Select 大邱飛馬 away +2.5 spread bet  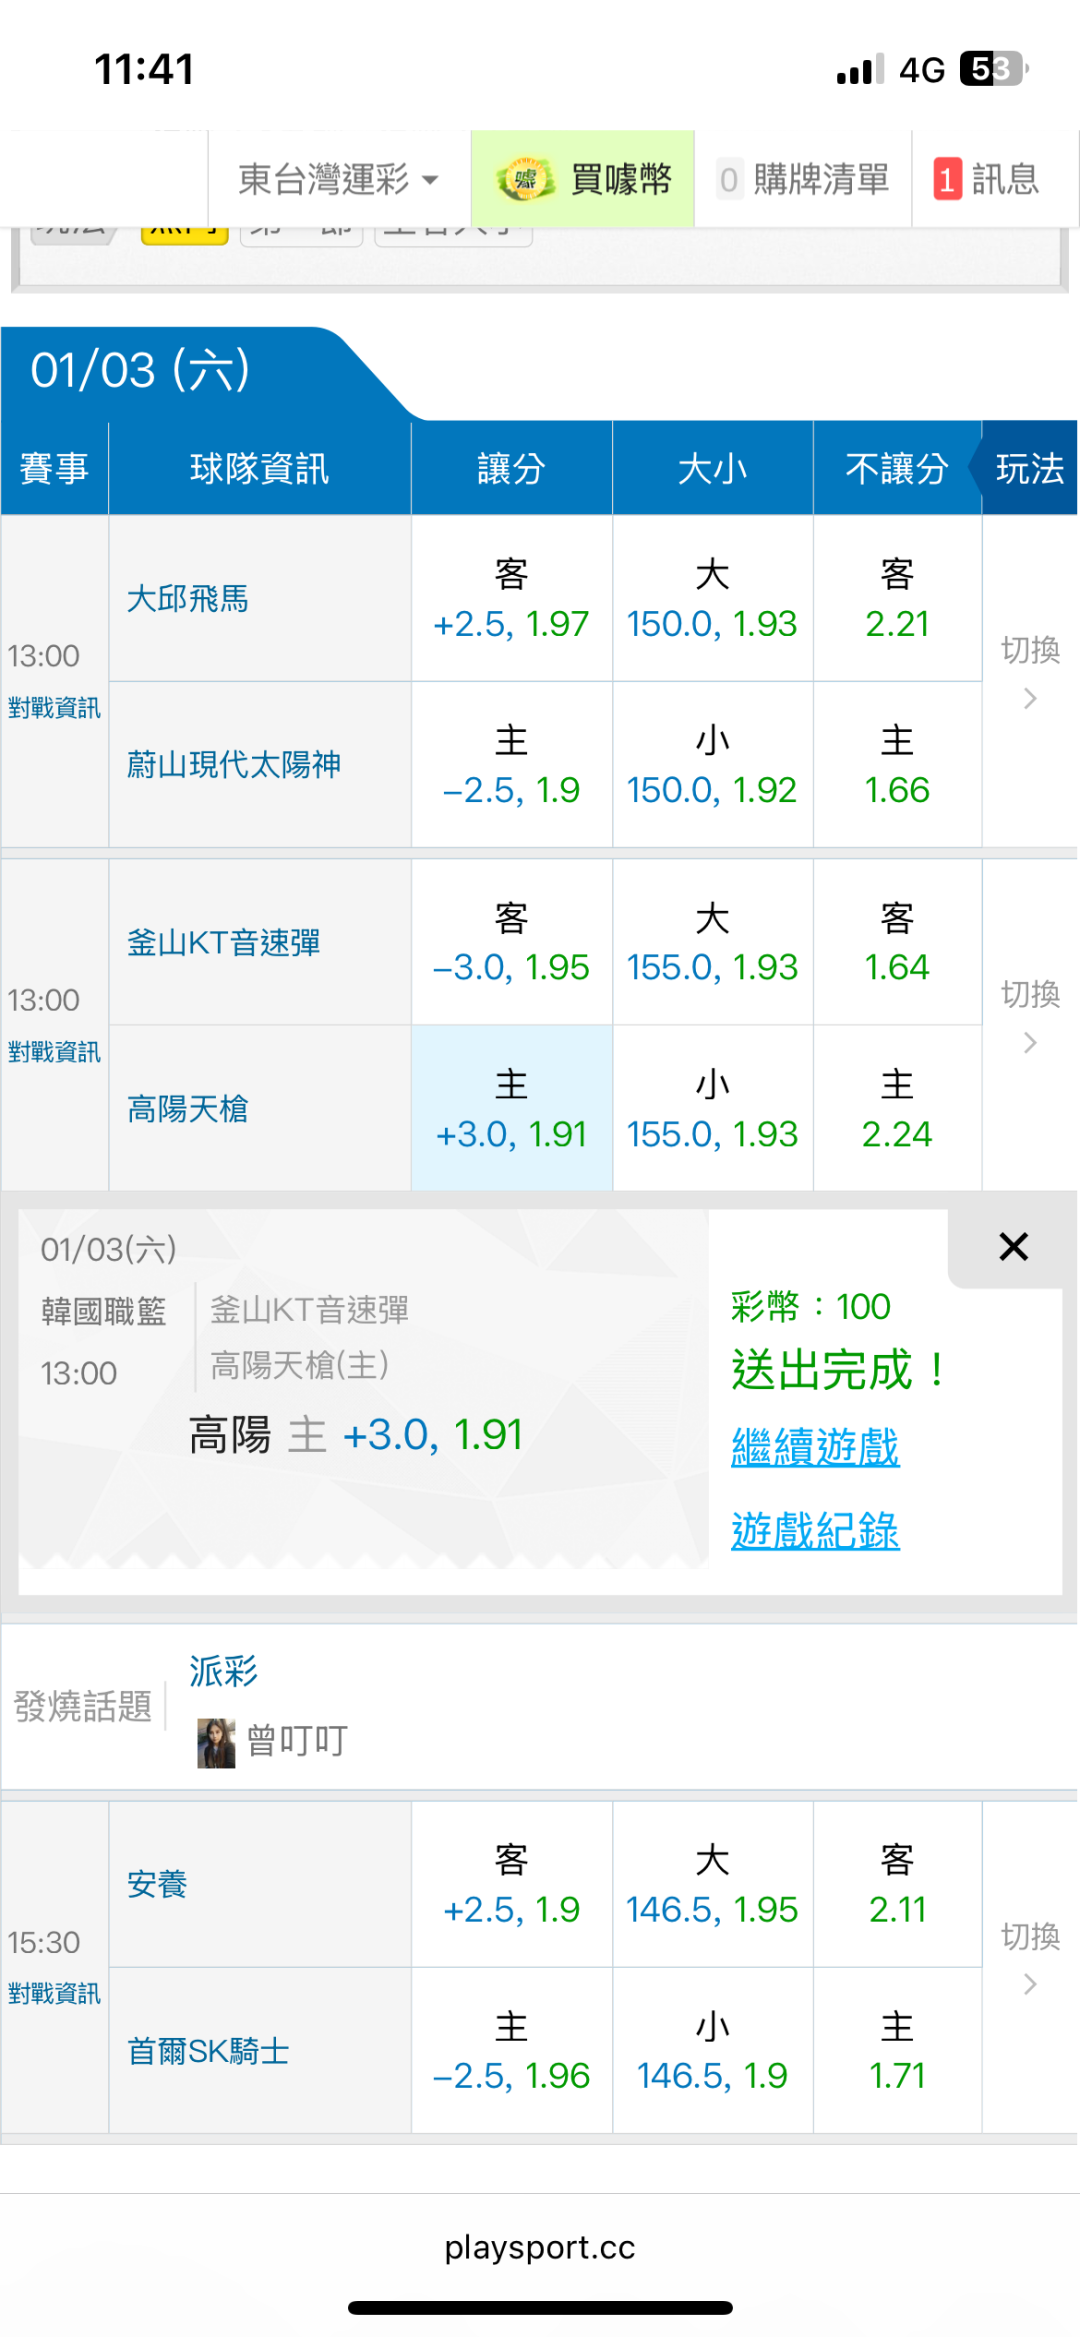coord(511,599)
